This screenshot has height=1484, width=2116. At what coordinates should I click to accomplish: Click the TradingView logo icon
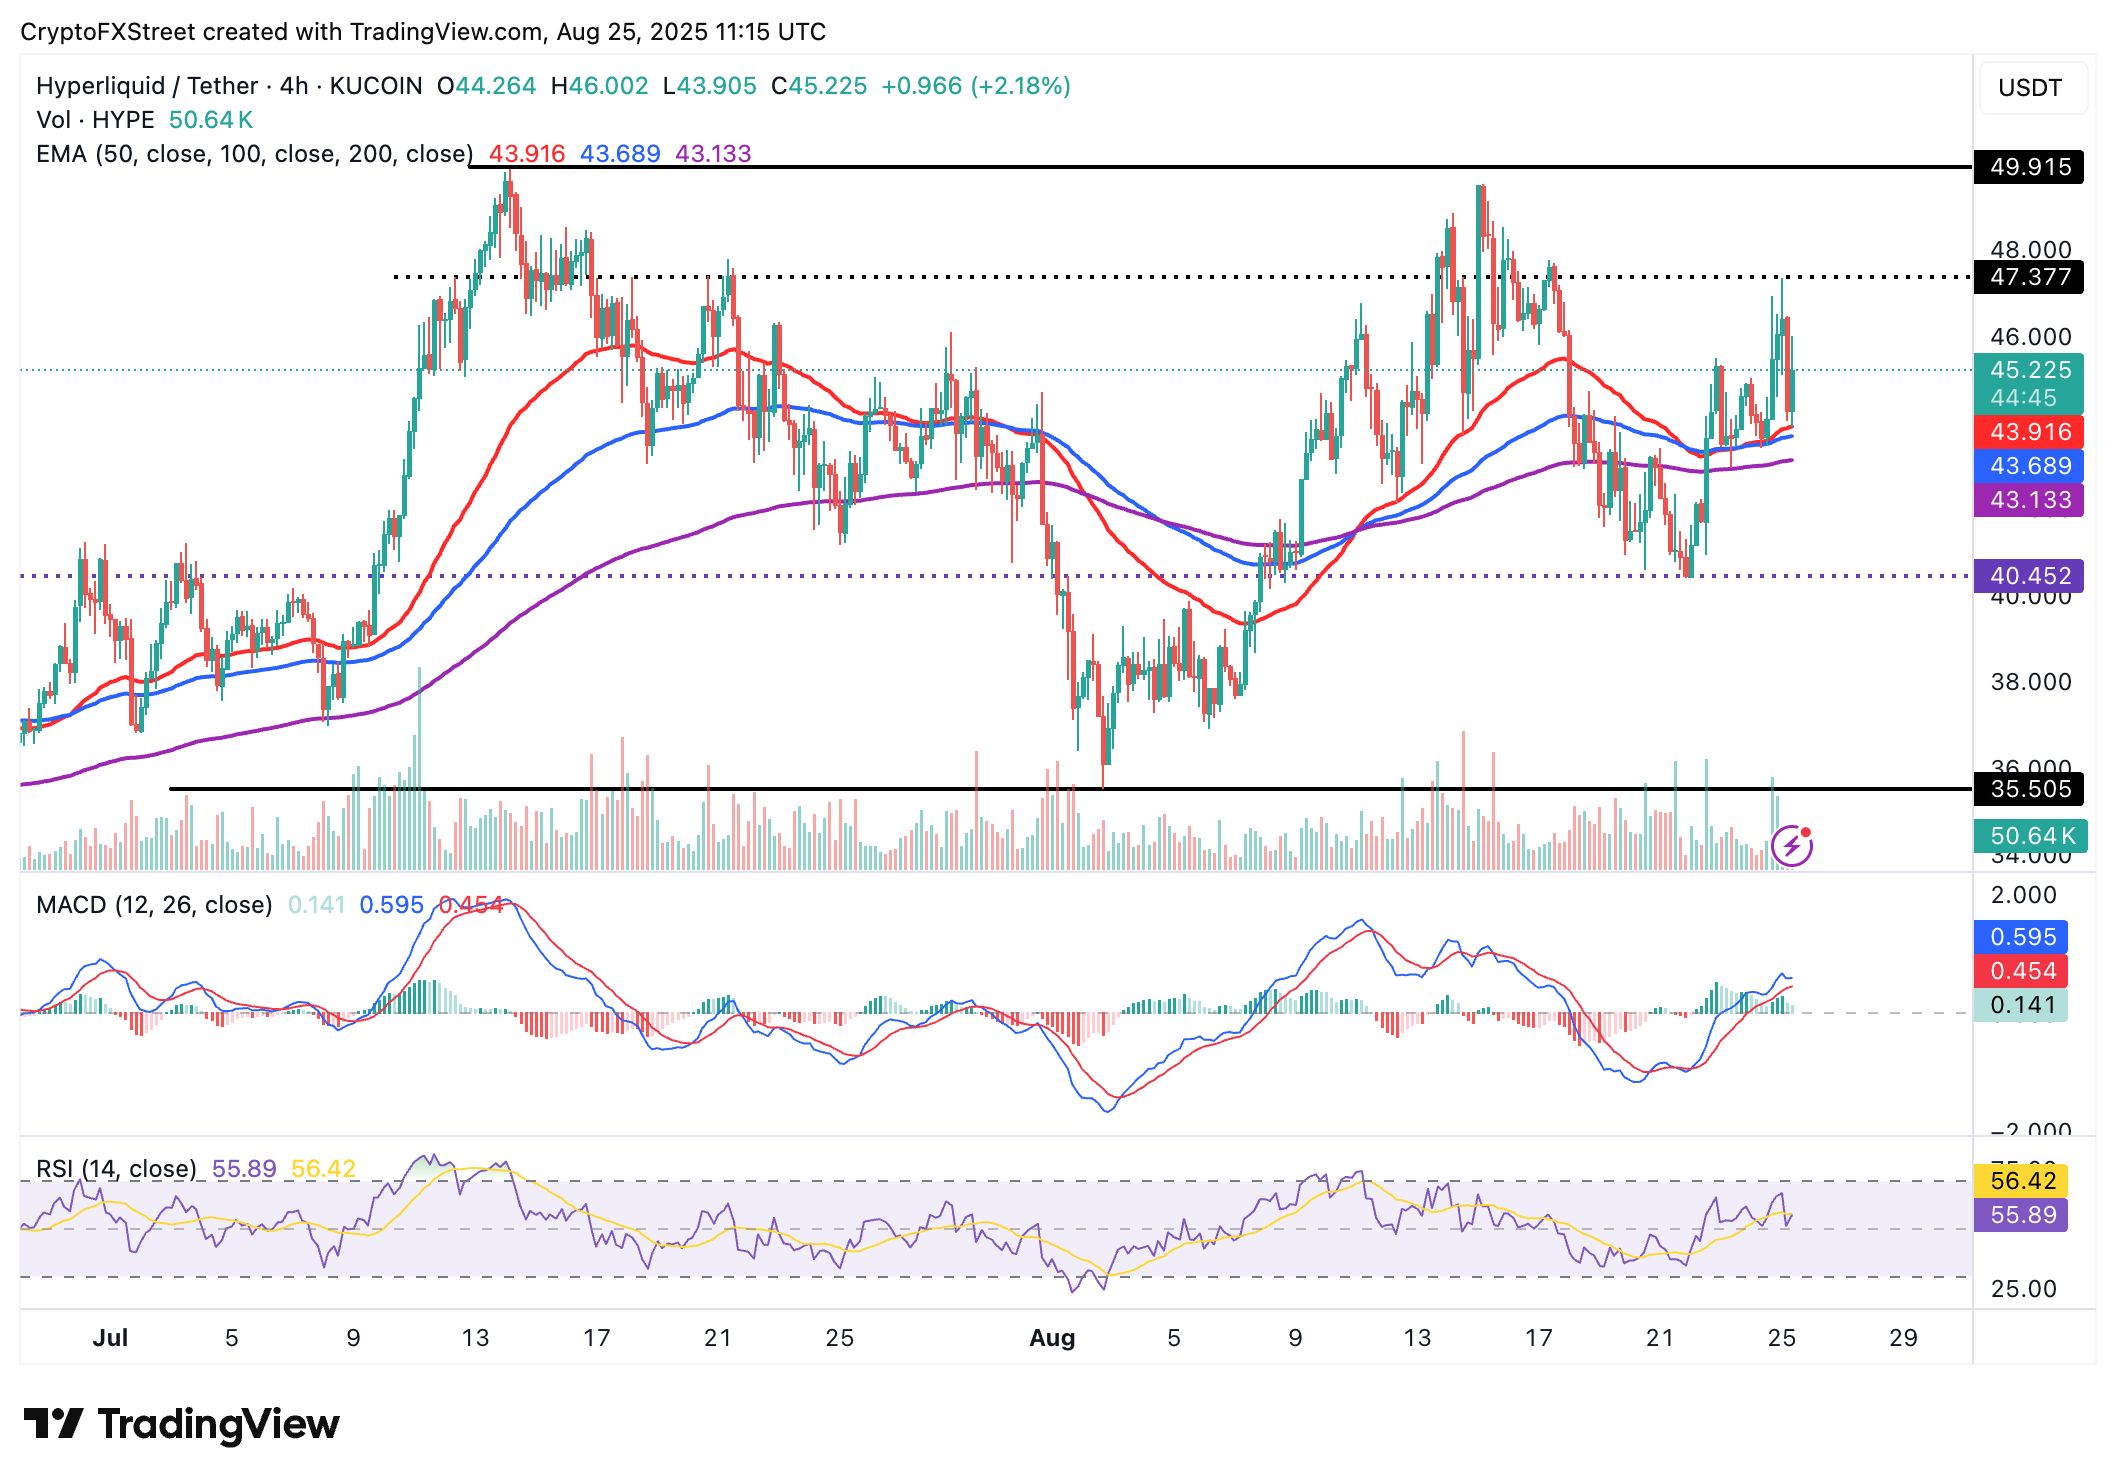(x=54, y=1423)
